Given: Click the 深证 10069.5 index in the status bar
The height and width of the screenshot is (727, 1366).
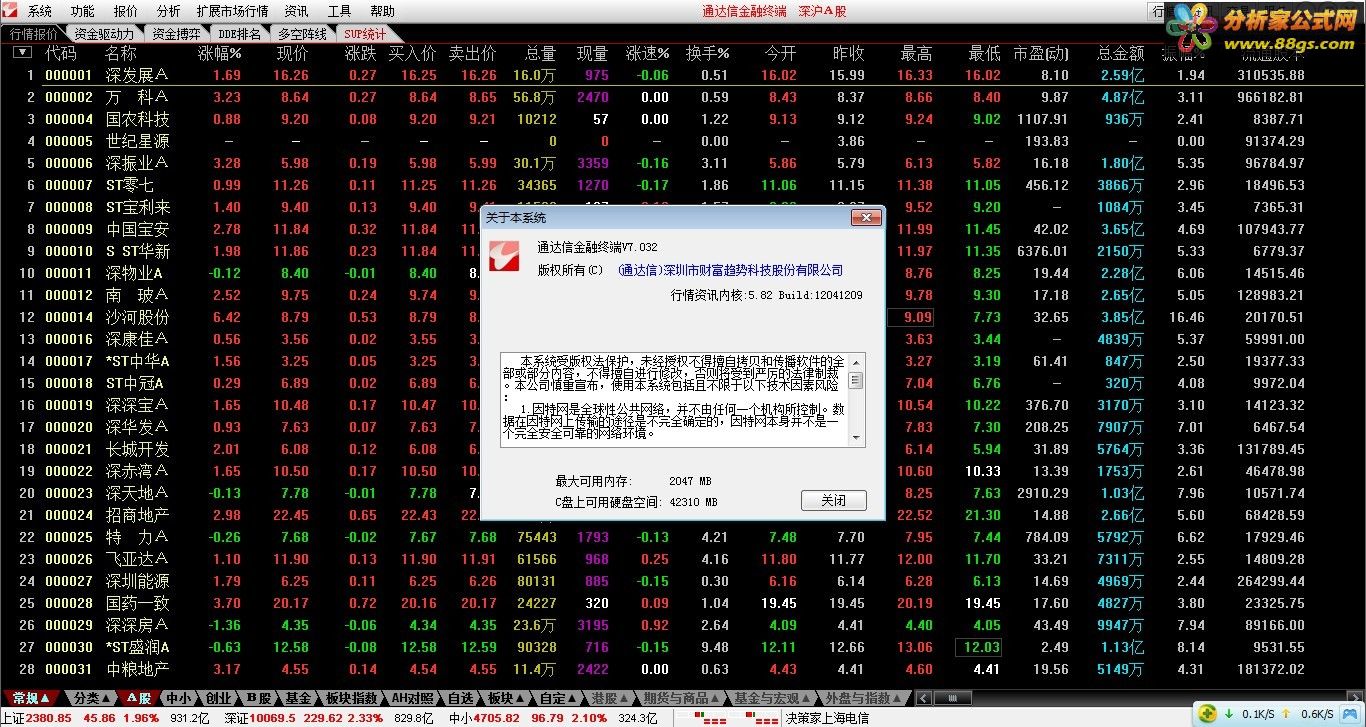Looking at the screenshot, I should tap(261, 718).
